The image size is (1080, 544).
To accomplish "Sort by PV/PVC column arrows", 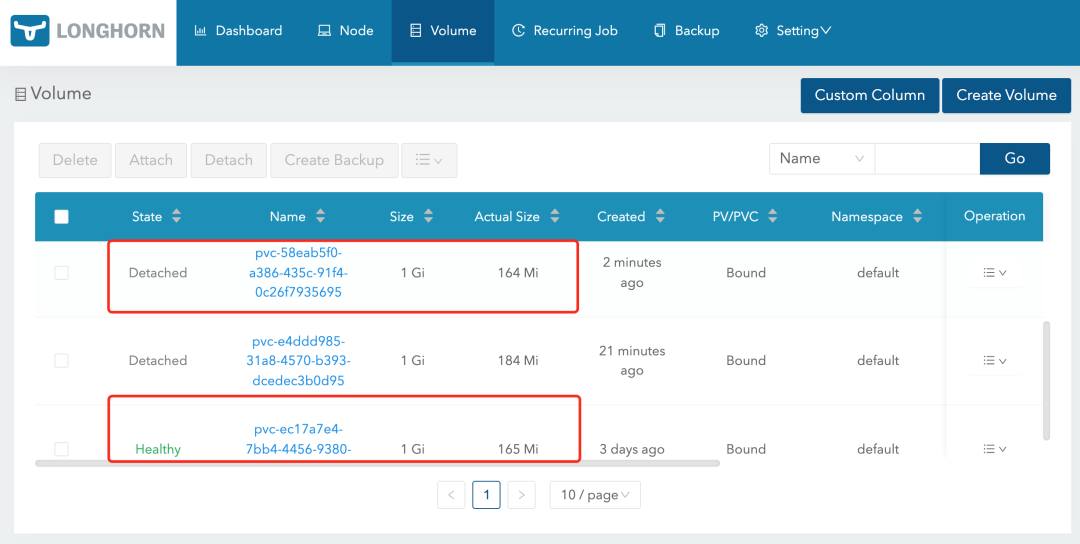I will pos(773,217).
